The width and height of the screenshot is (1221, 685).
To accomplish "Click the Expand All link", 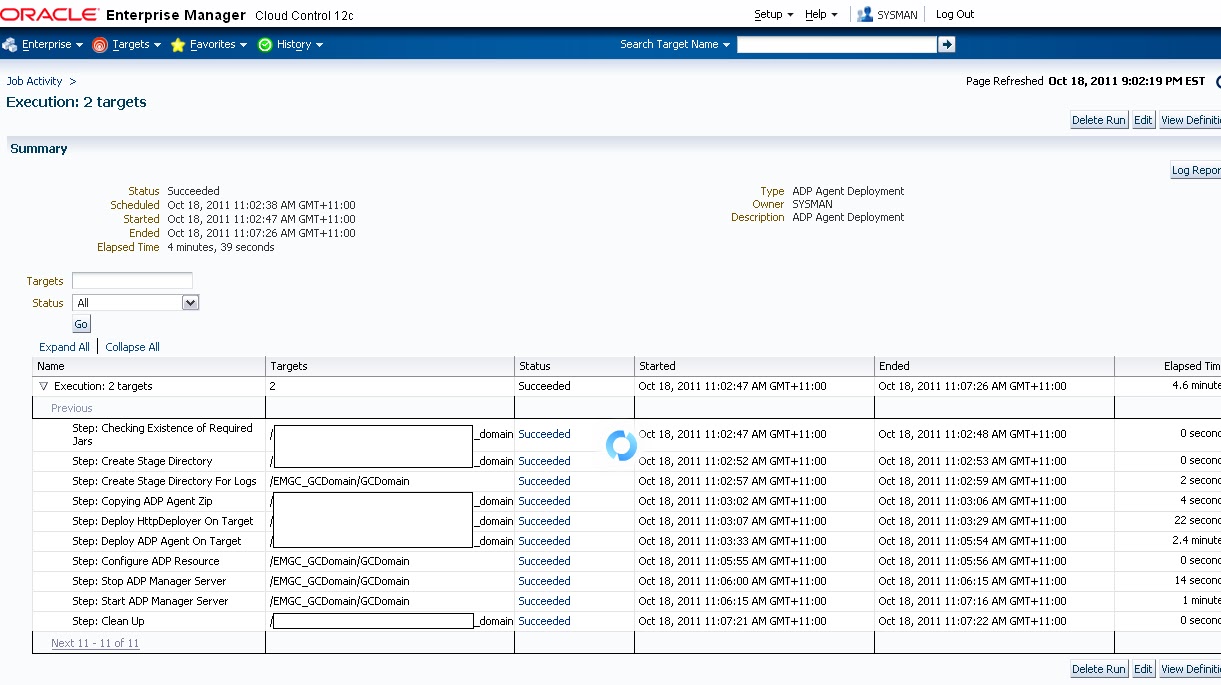I will click(x=63, y=347).
